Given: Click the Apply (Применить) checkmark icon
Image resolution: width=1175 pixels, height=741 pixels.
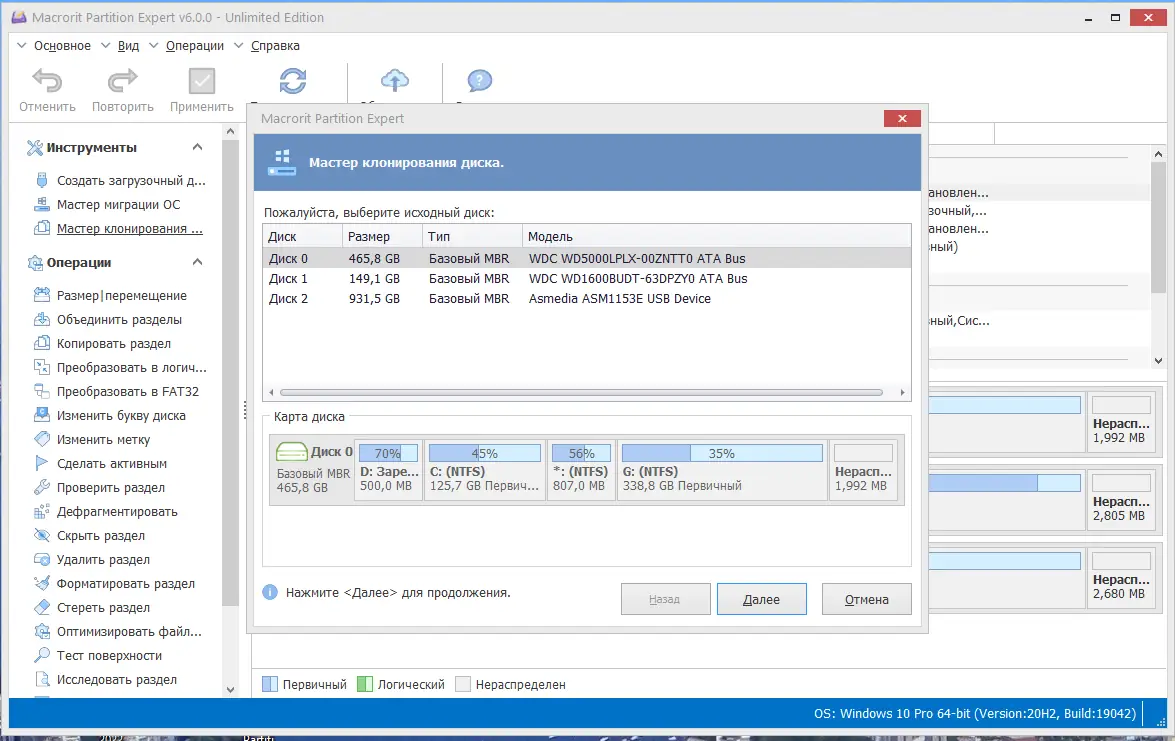Looking at the screenshot, I should [202, 81].
